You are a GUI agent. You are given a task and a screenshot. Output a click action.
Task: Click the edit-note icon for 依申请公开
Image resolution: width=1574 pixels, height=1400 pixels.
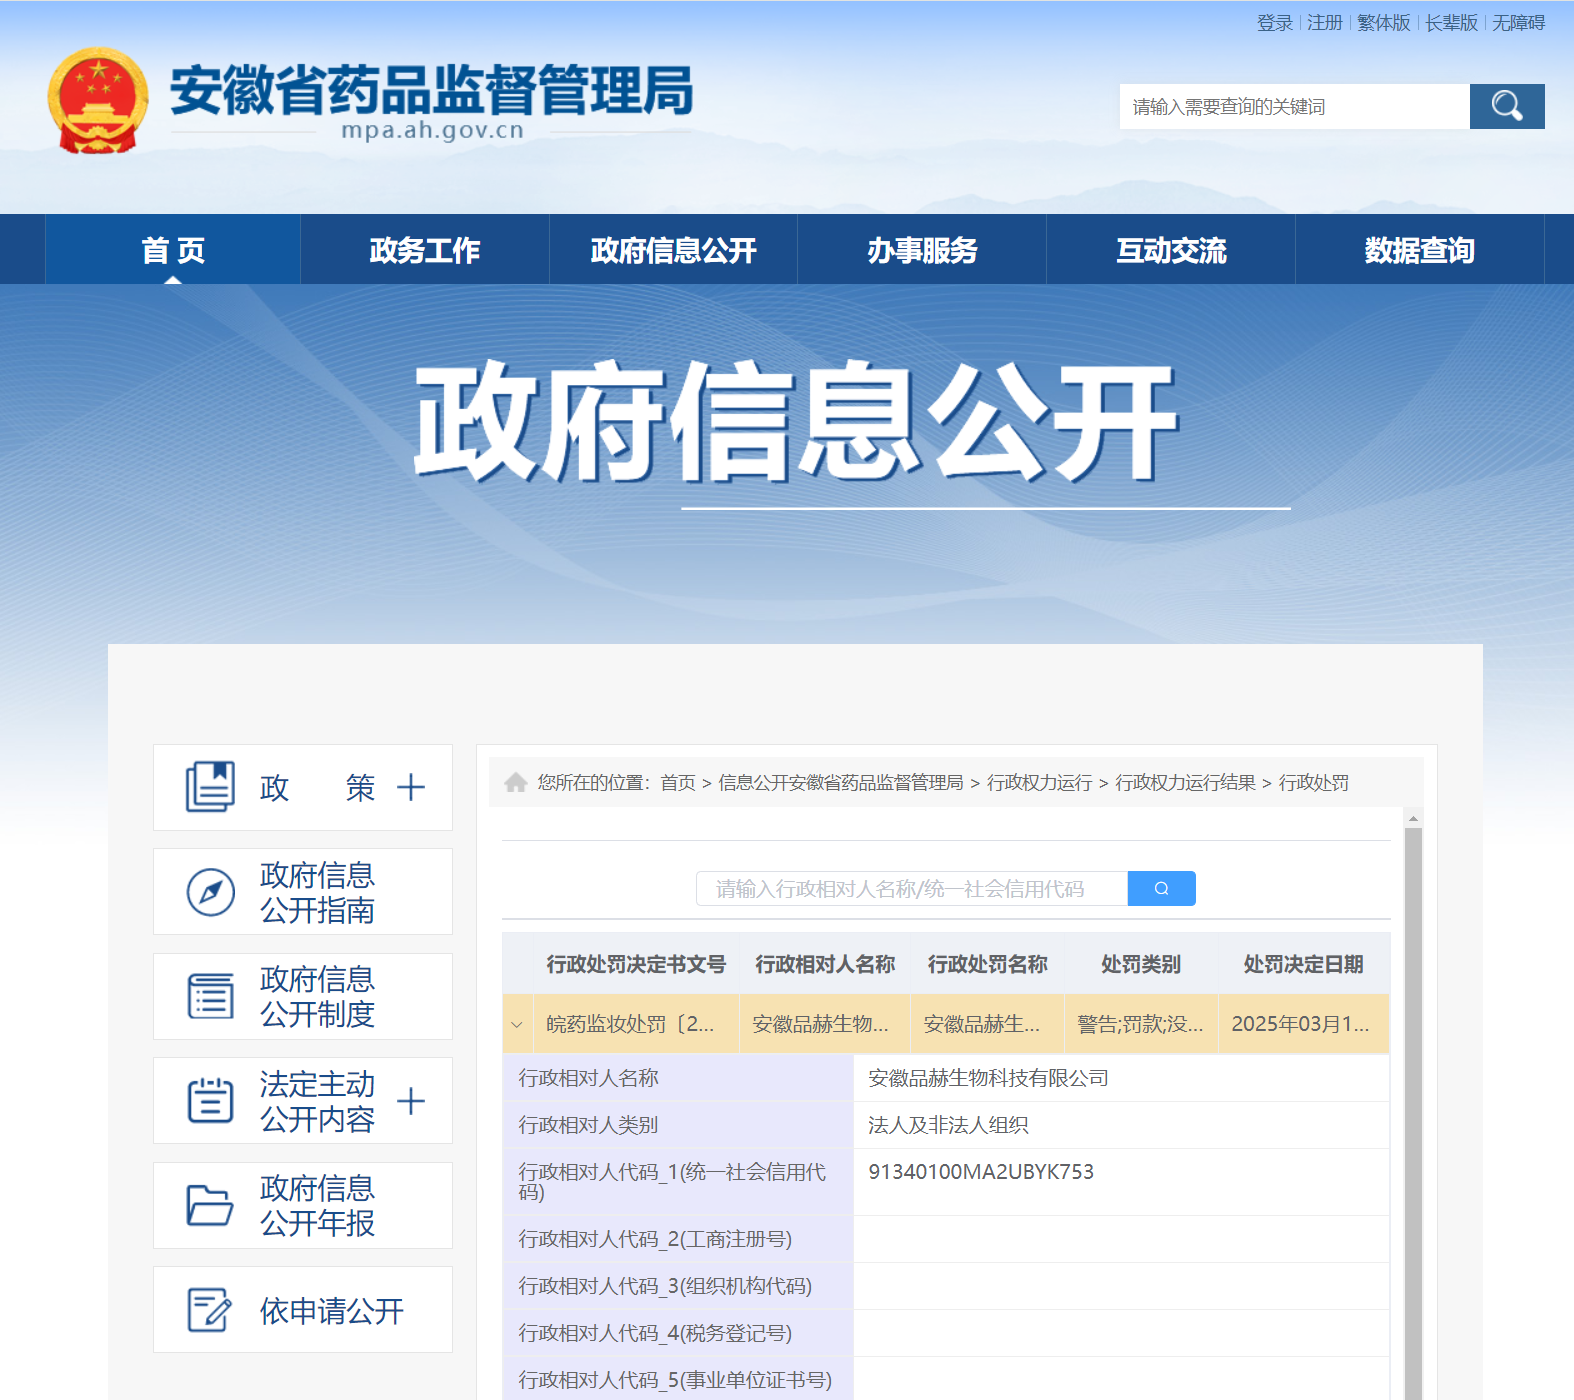point(210,1310)
